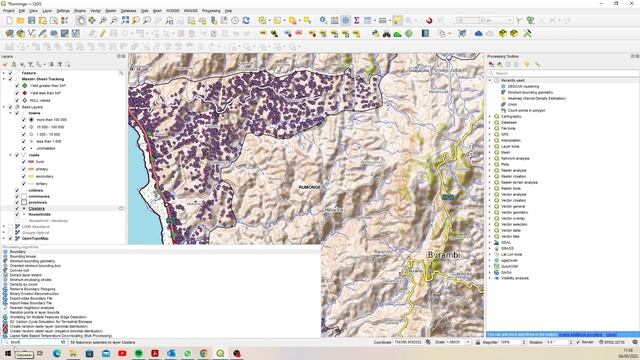Collapse the roads layer legend
The image size is (640, 360).
[x=11, y=155]
